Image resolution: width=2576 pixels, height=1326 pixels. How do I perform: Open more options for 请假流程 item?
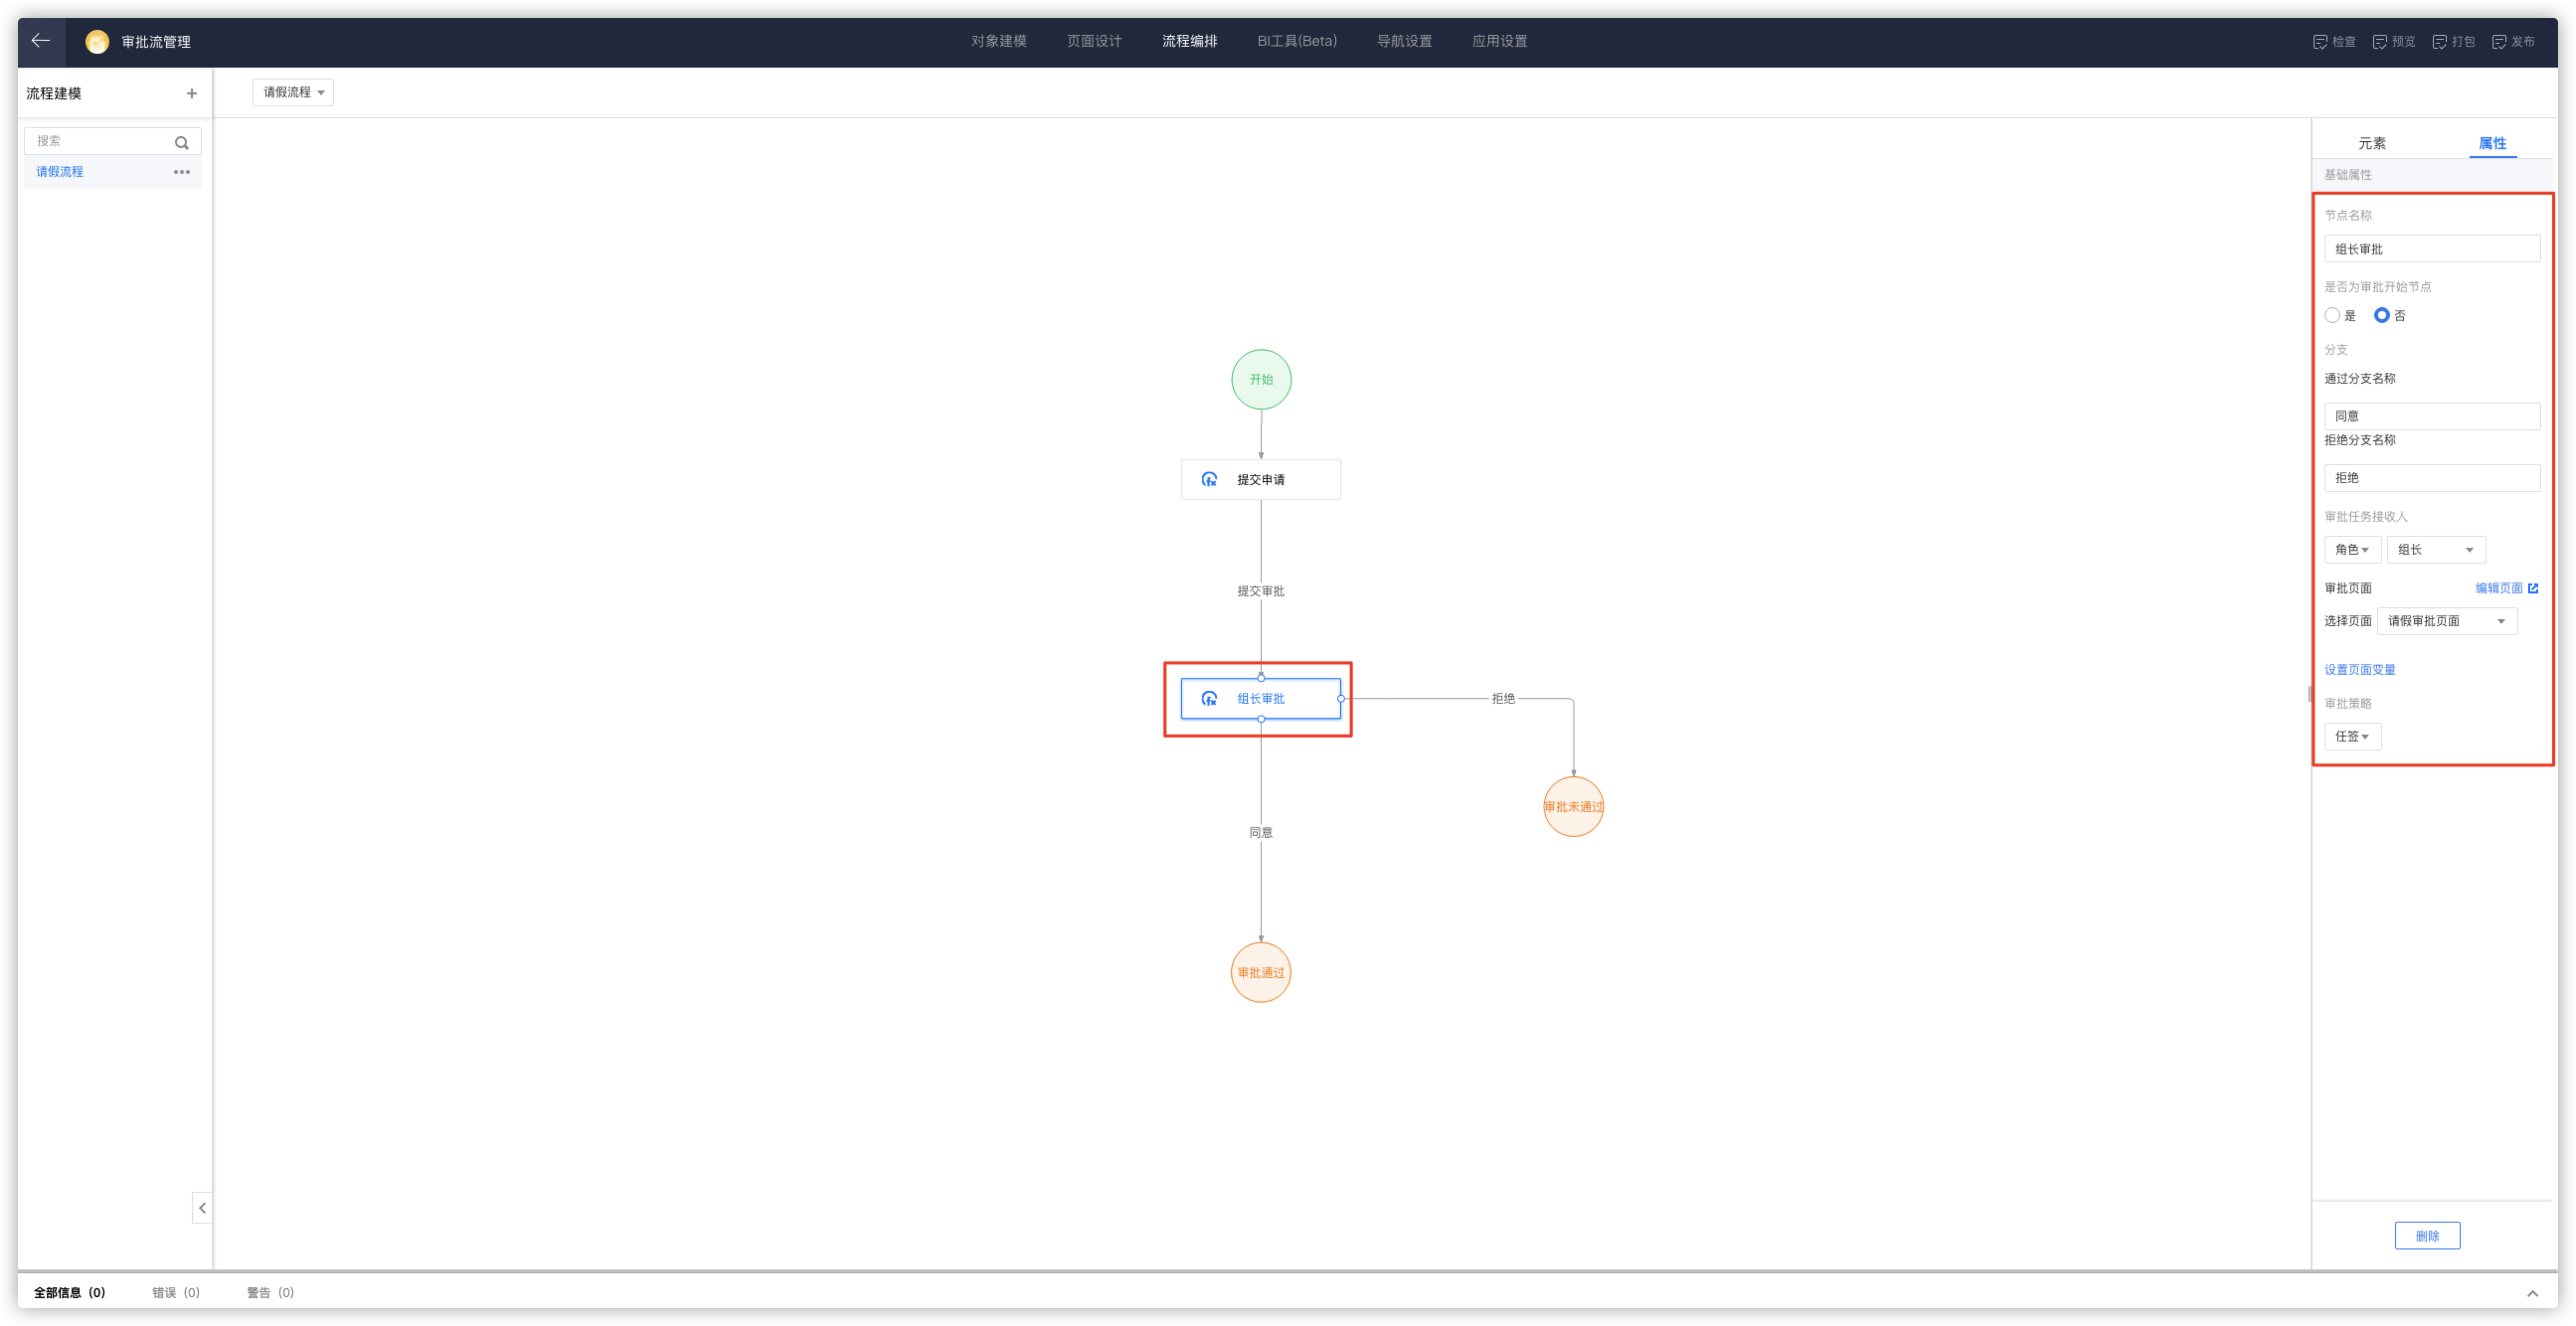[181, 172]
